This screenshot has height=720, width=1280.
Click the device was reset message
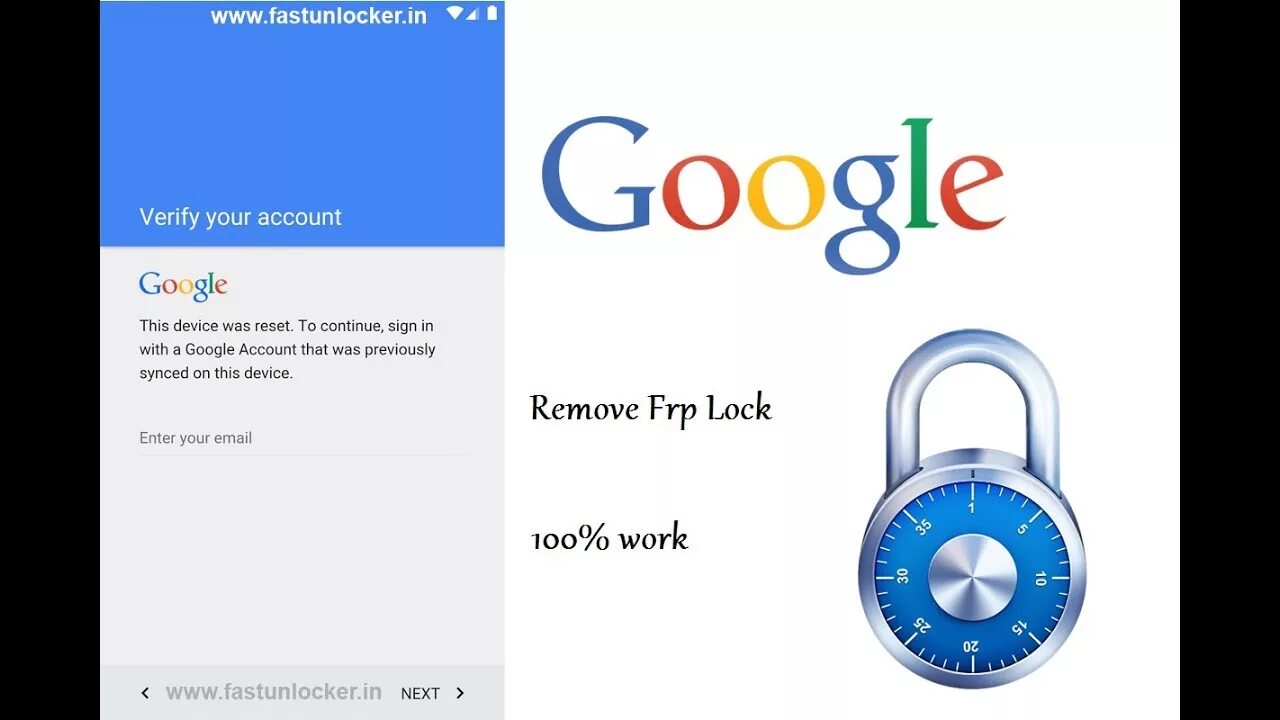pyautogui.click(x=287, y=349)
